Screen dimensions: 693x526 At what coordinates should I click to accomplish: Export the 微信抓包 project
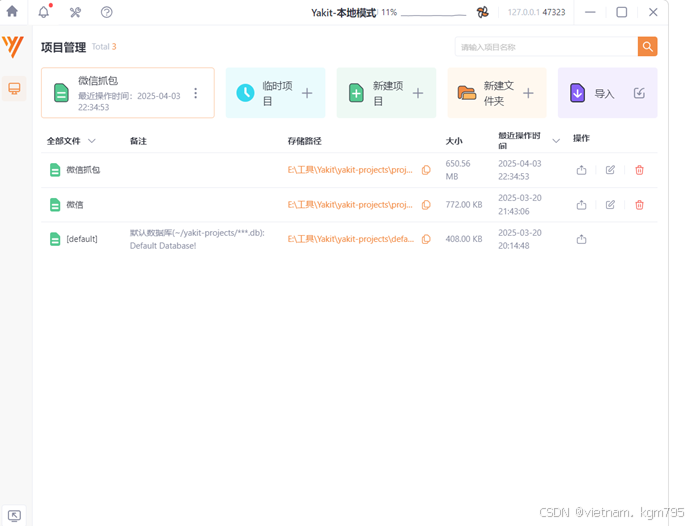tap(581, 170)
